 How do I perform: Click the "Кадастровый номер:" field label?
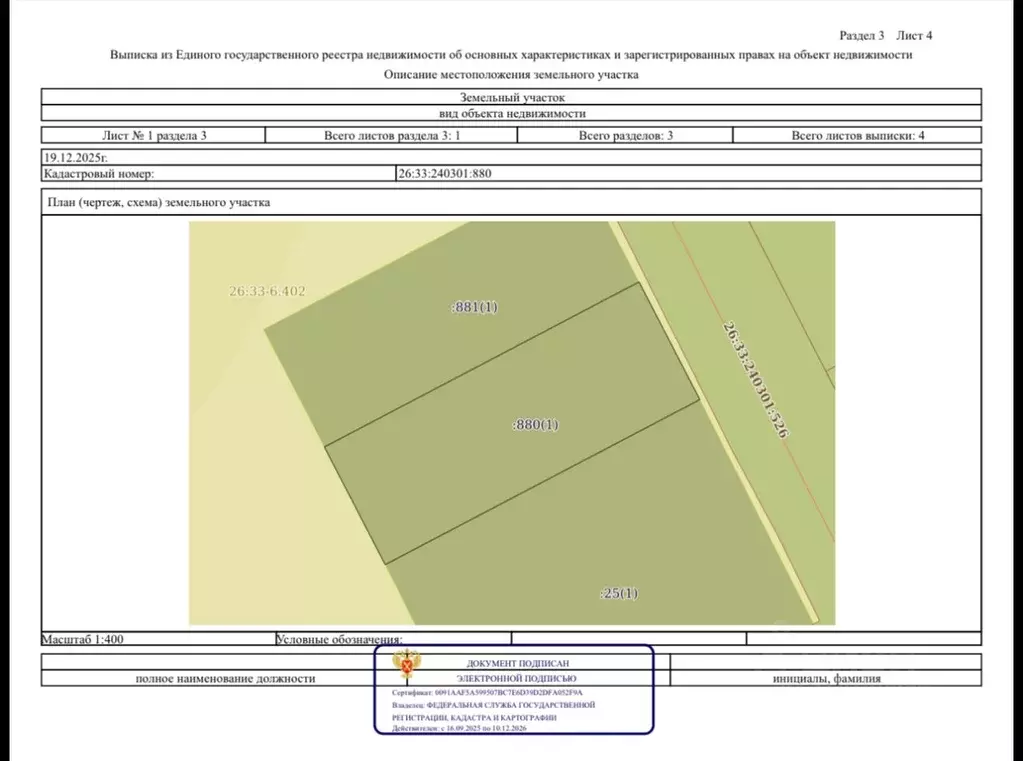pos(98,174)
